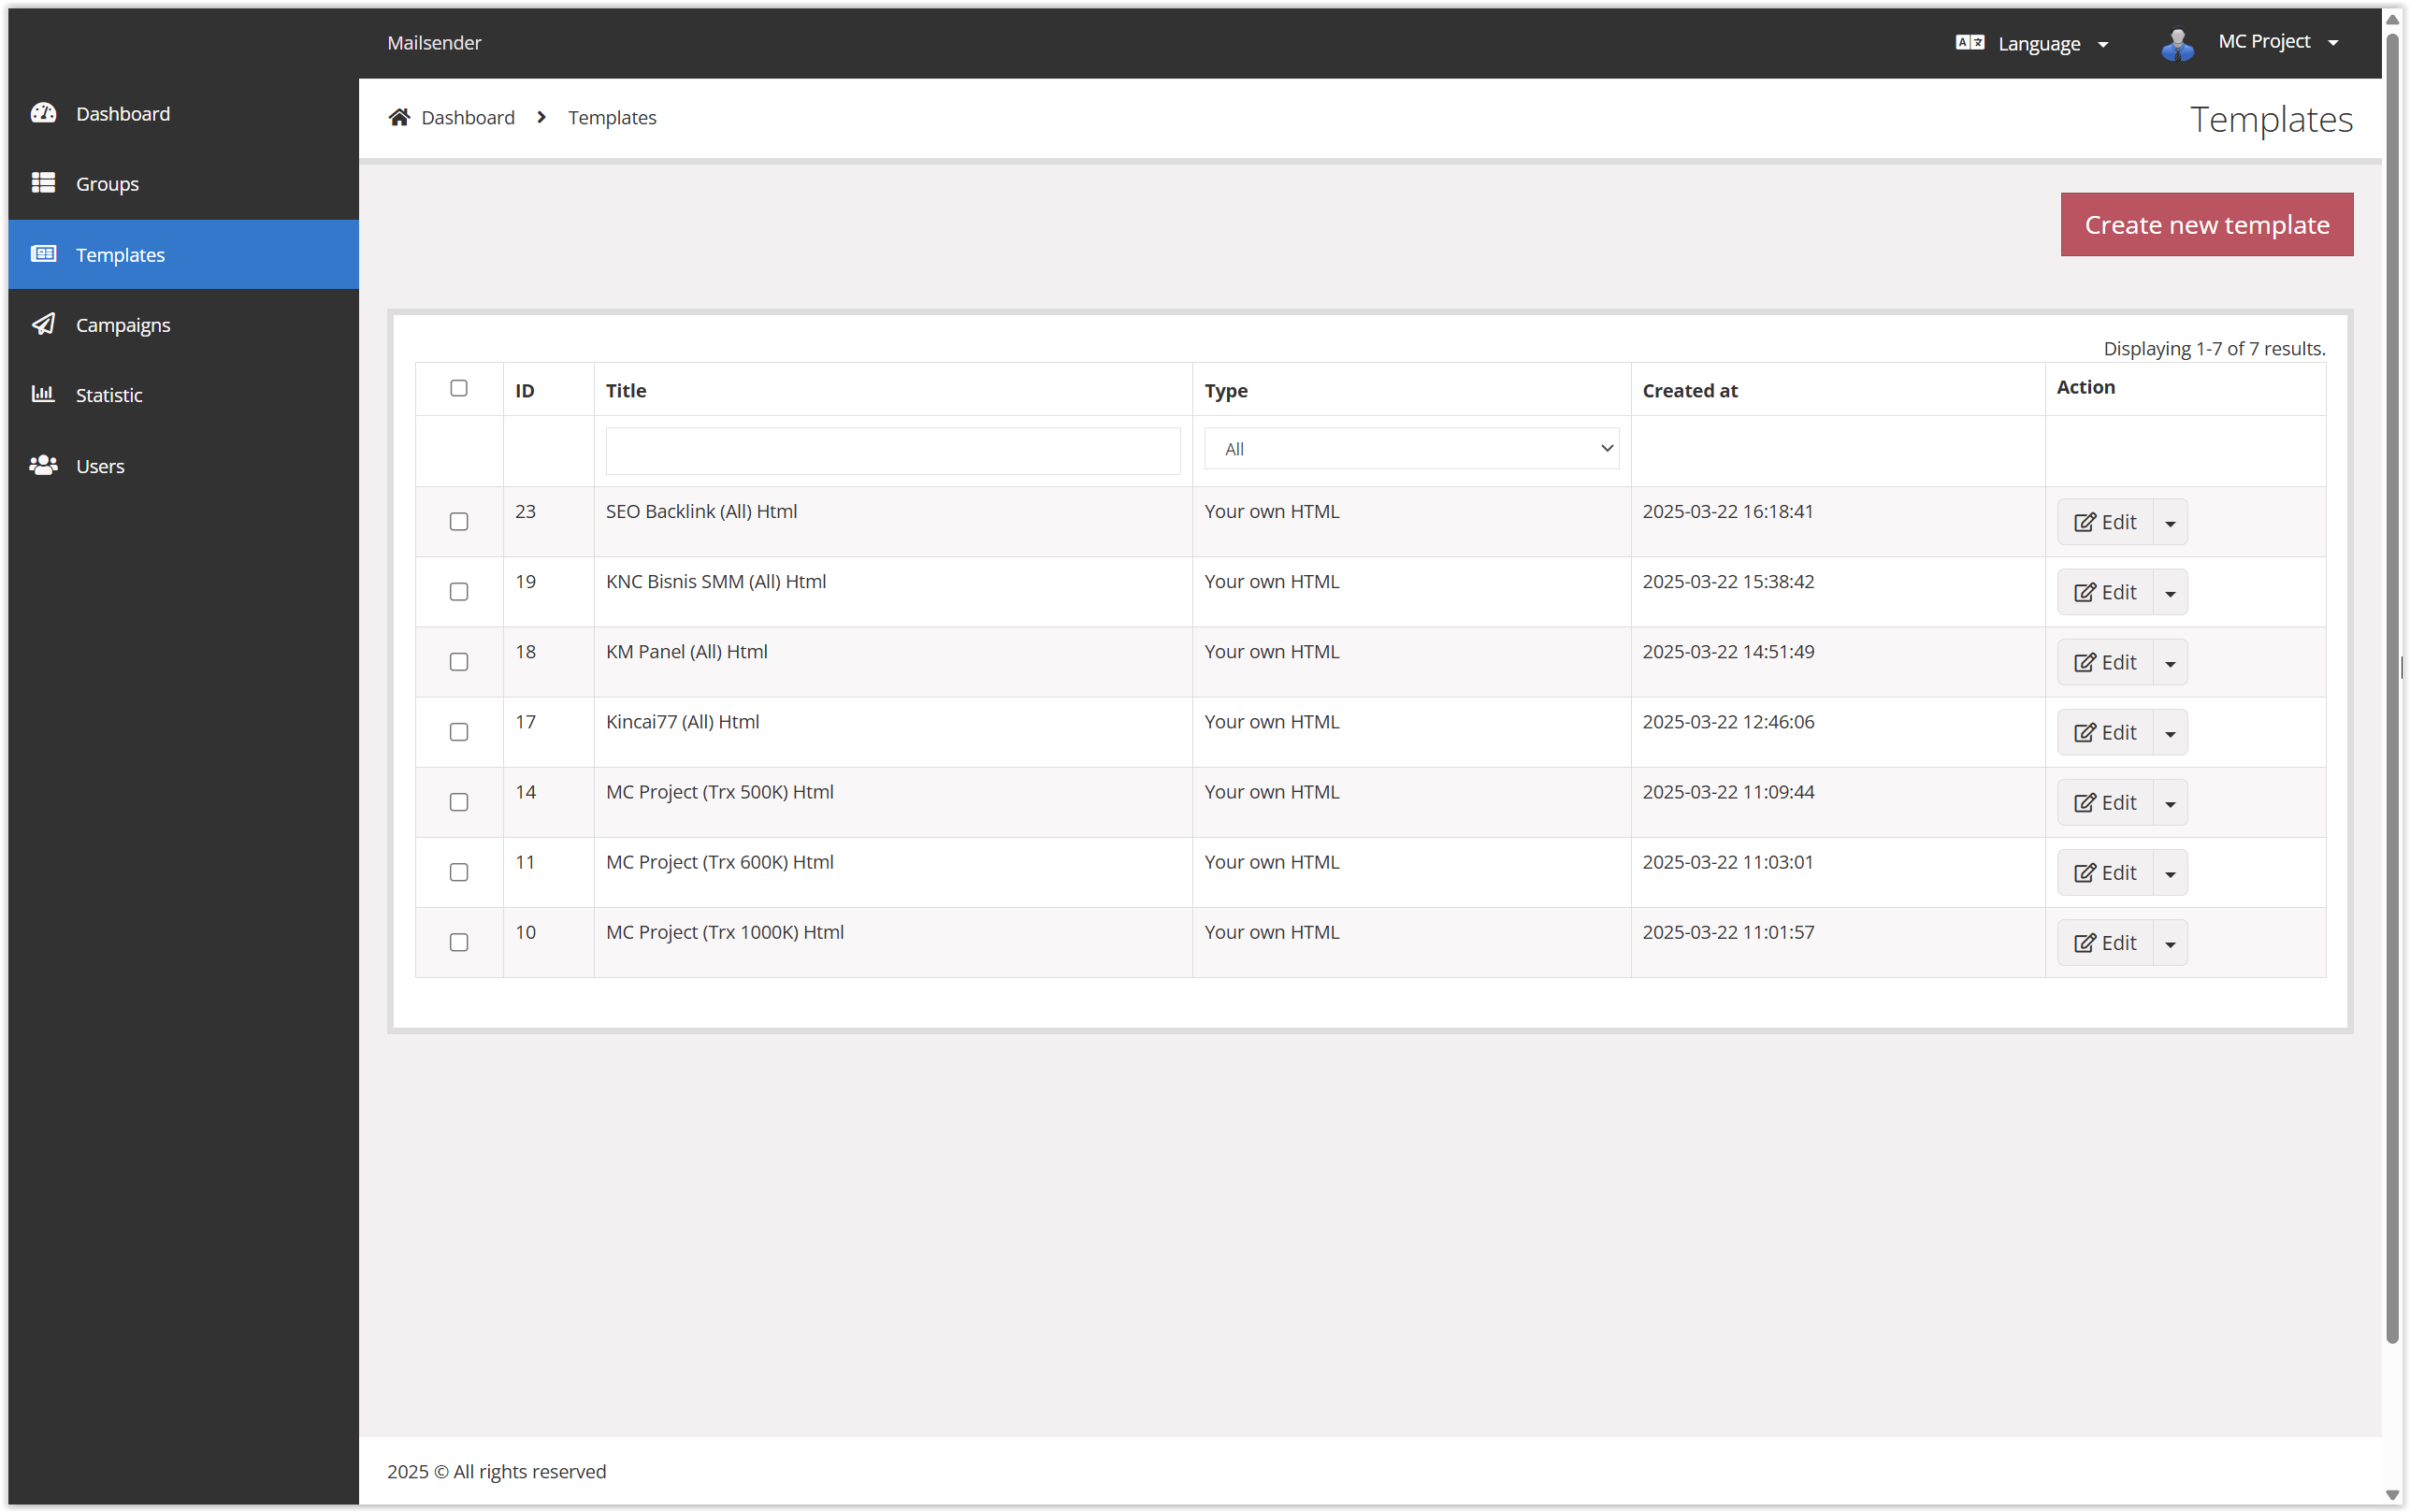Open Statistic via the bar chart icon
This screenshot has width=2410, height=1512.
[x=44, y=394]
